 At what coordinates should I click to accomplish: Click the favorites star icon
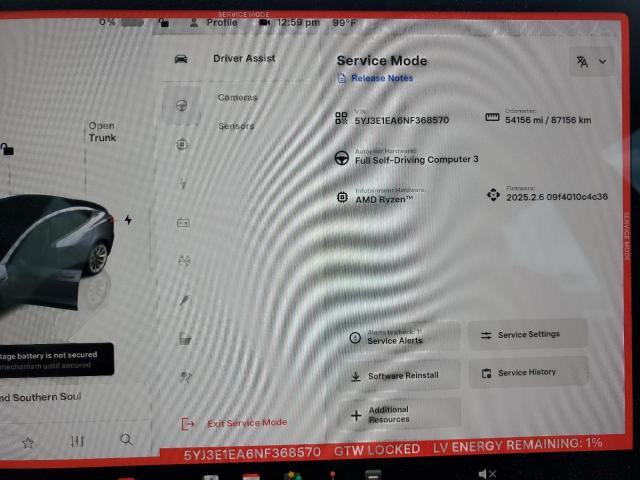pos(28,442)
